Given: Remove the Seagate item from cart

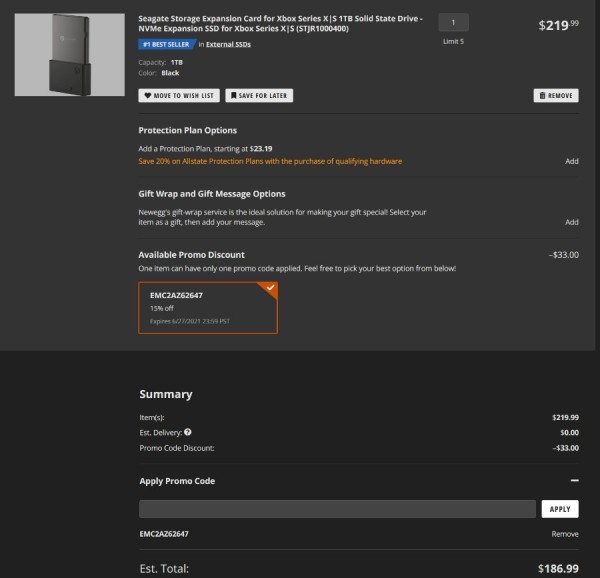Looking at the screenshot, I should tap(556, 95).
